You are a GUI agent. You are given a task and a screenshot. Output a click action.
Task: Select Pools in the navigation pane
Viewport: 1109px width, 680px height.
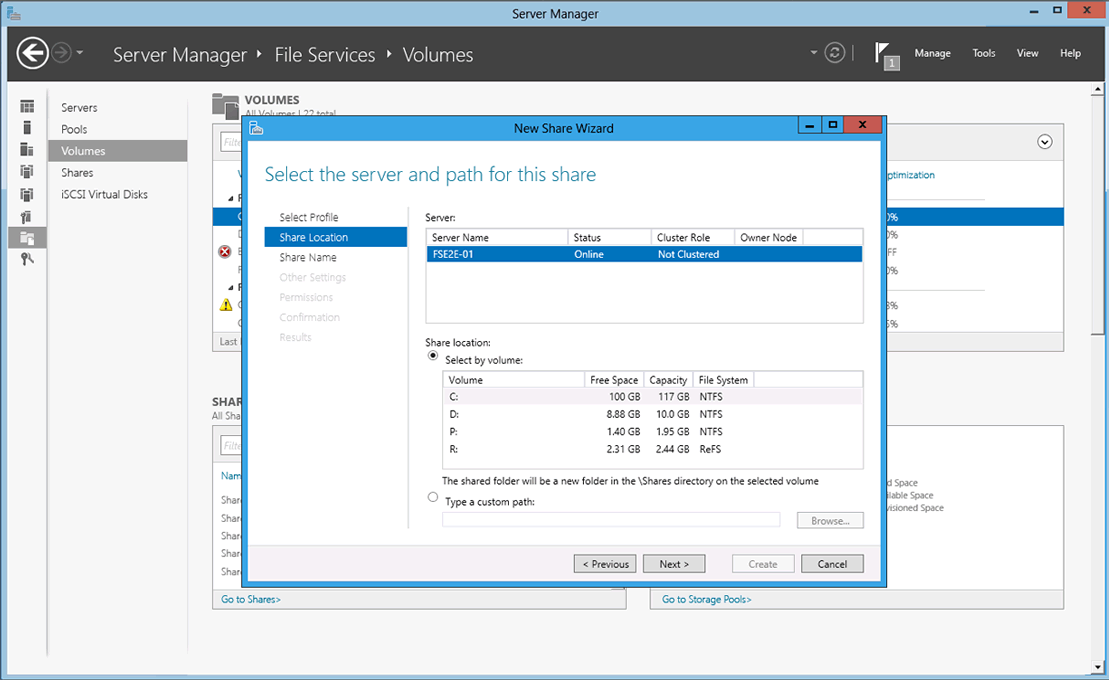pyautogui.click(x=74, y=129)
